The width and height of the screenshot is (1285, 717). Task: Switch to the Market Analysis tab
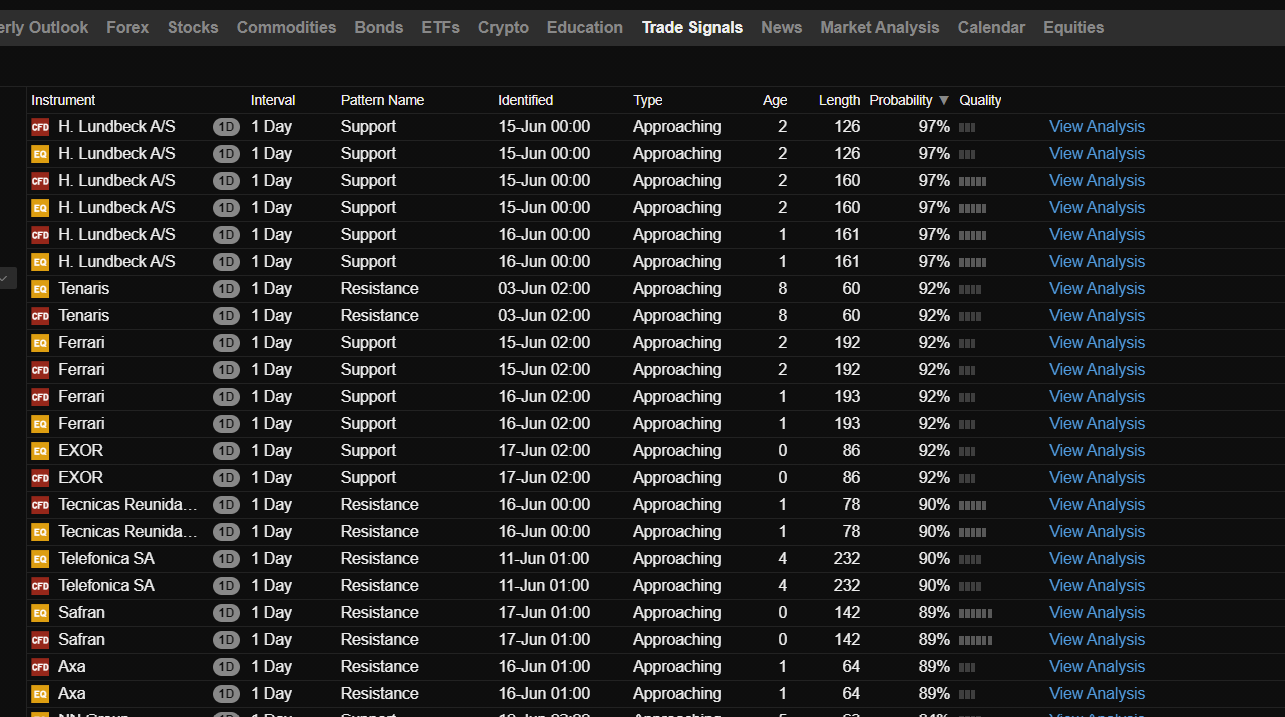point(880,28)
